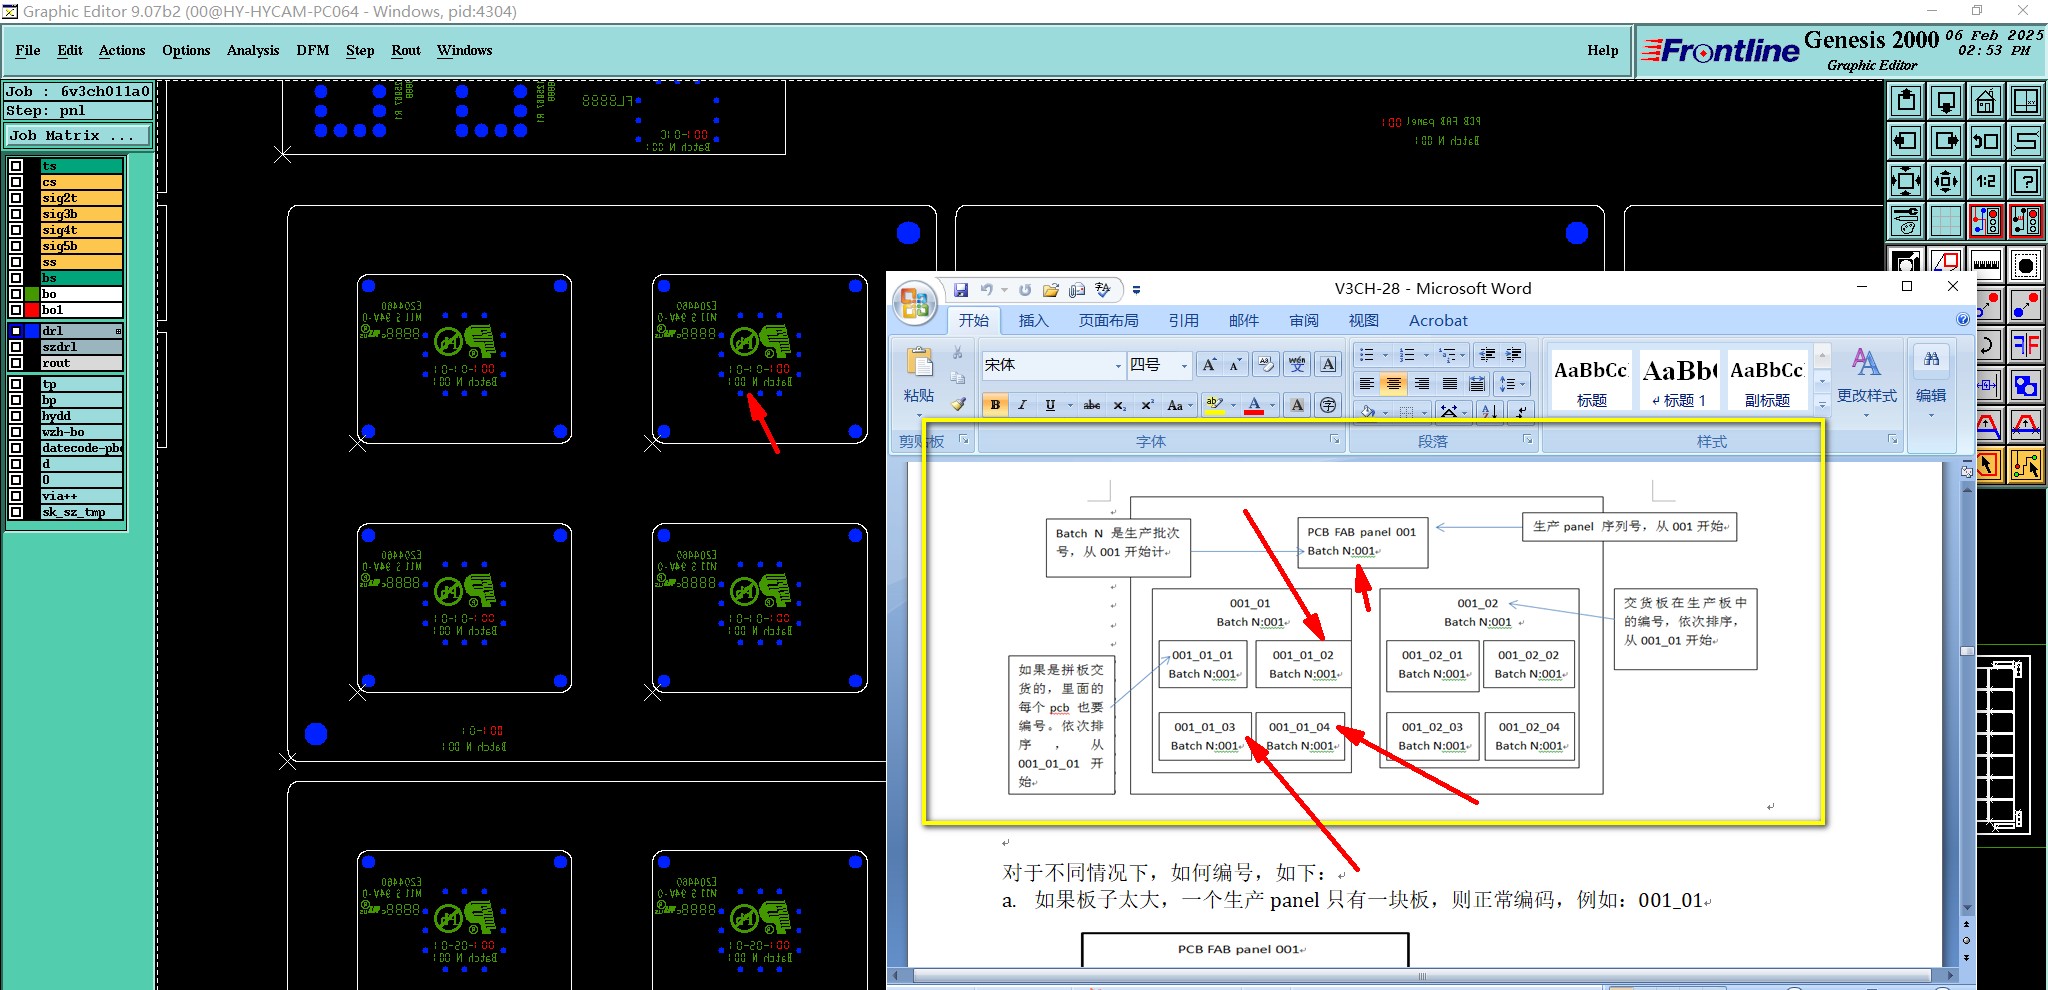Viewport: 2048px width, 990px height.
Task: Click the XY coordinates window icon
Action: (2026, 101)
